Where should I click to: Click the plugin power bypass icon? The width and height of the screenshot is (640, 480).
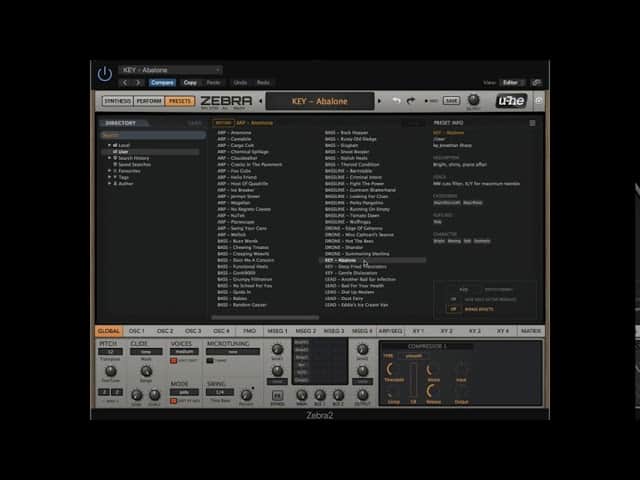(x=105, y=74)
